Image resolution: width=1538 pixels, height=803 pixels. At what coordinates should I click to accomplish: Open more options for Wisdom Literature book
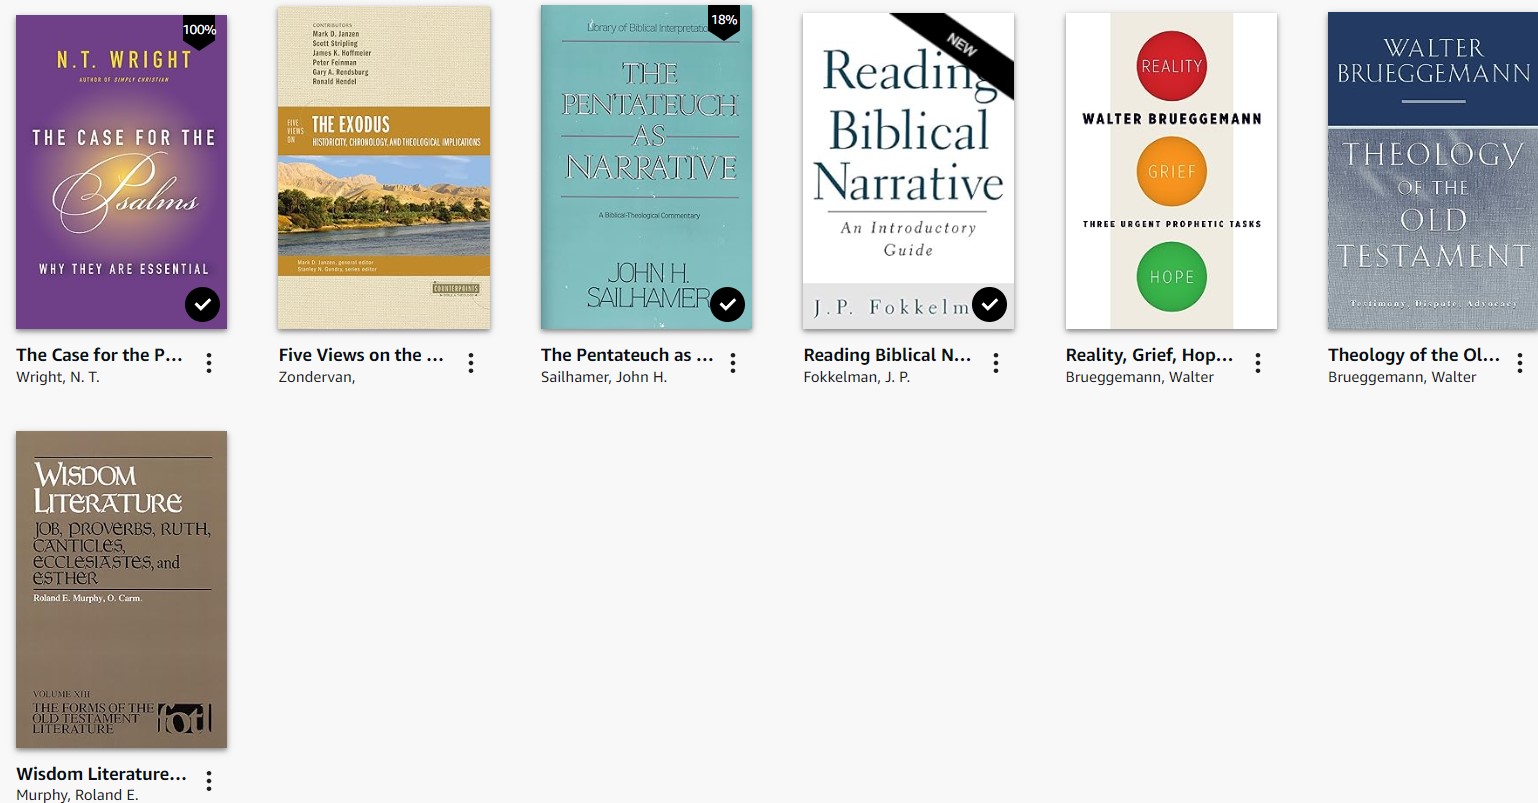click(209, 781)
